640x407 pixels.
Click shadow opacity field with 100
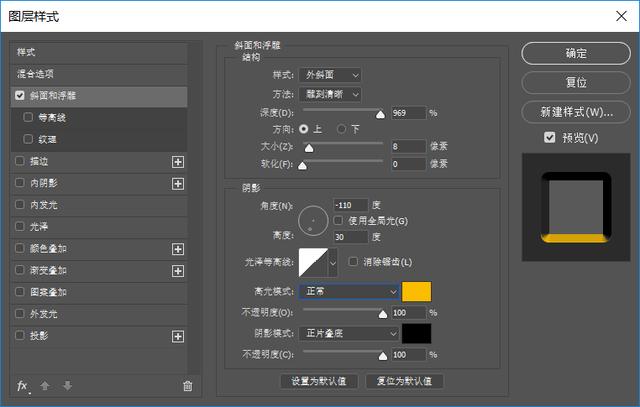[409, 355]
